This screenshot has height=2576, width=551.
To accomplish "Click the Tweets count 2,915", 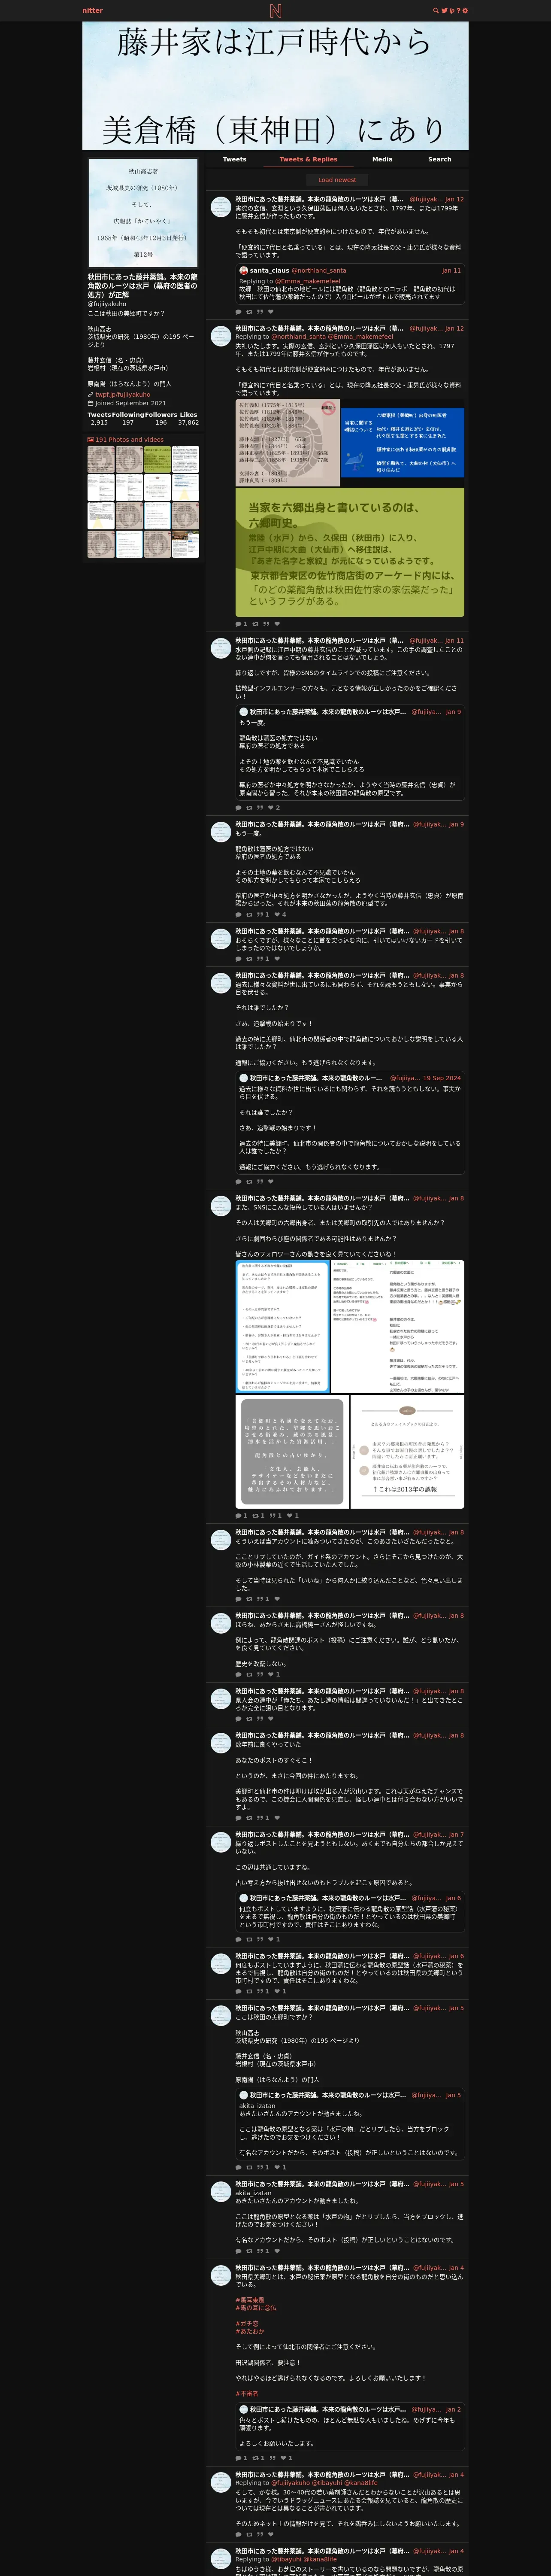I will 99,423.
